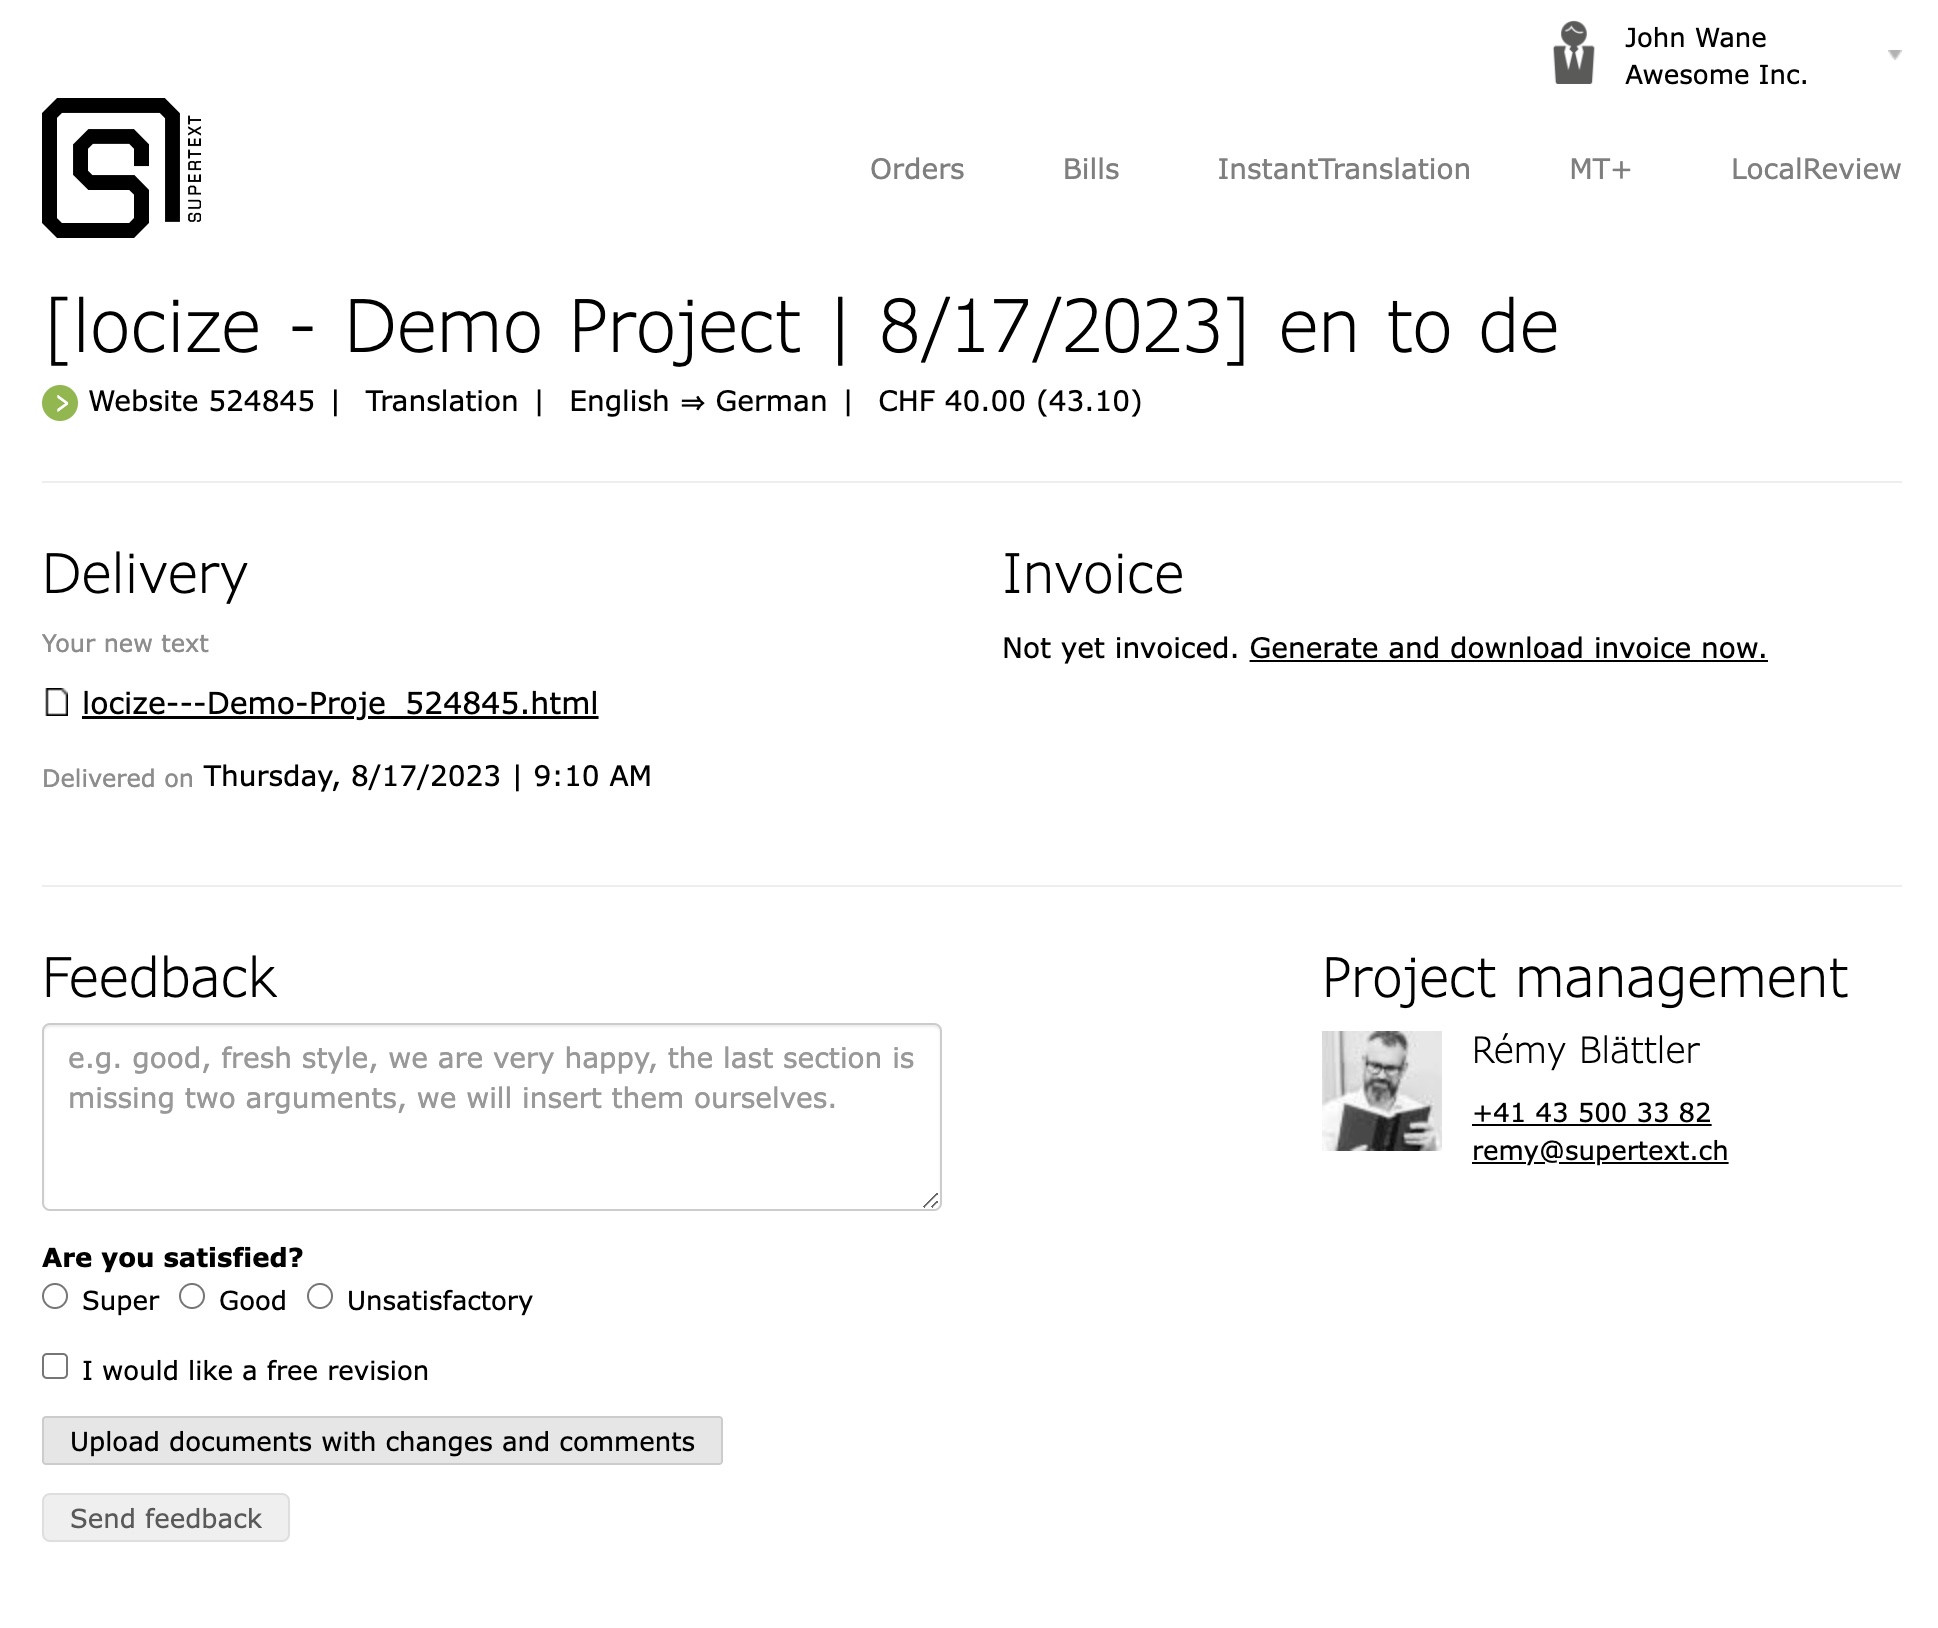
Task: Open the Orders menu item
Action: 916,169
